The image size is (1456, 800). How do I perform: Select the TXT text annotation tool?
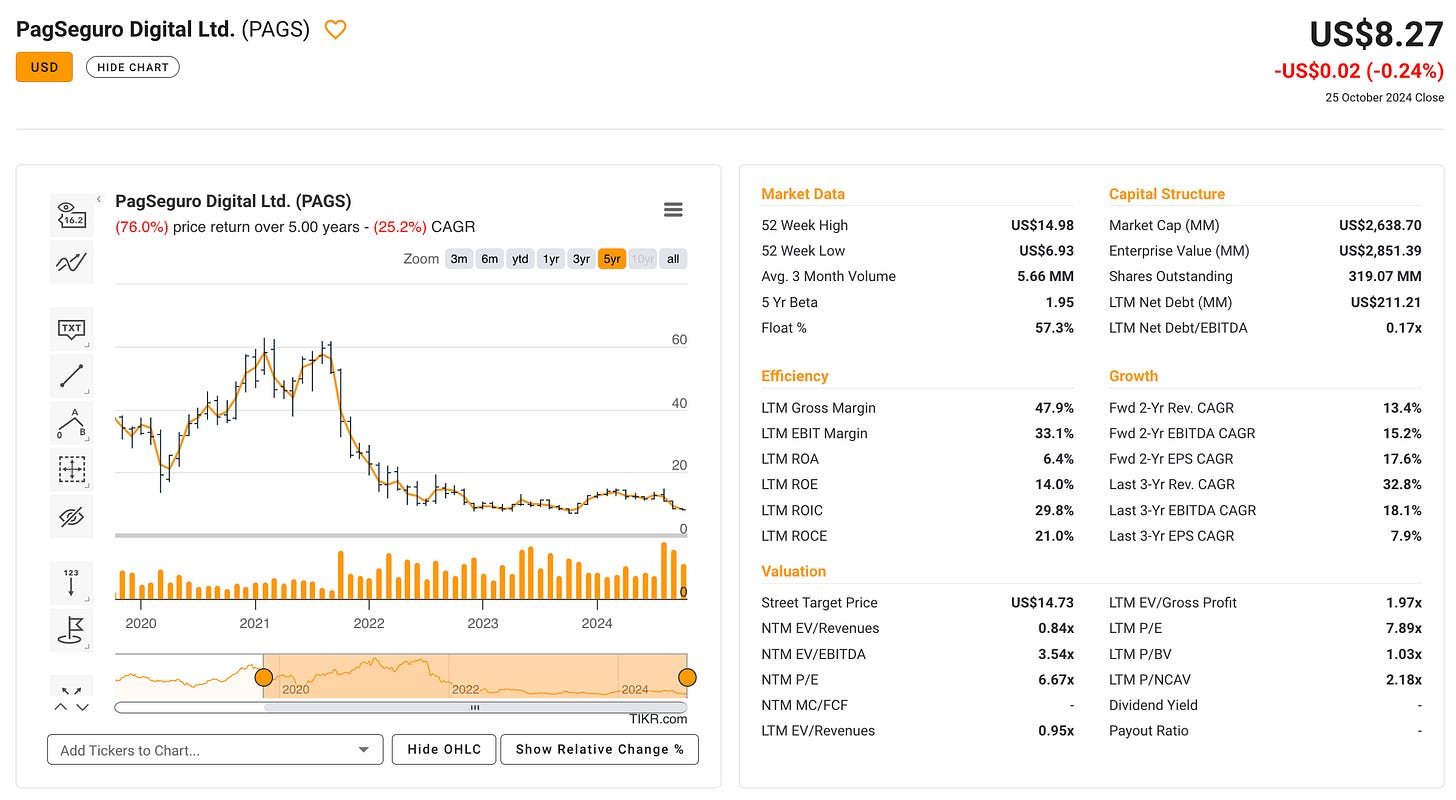coord(72,328)
